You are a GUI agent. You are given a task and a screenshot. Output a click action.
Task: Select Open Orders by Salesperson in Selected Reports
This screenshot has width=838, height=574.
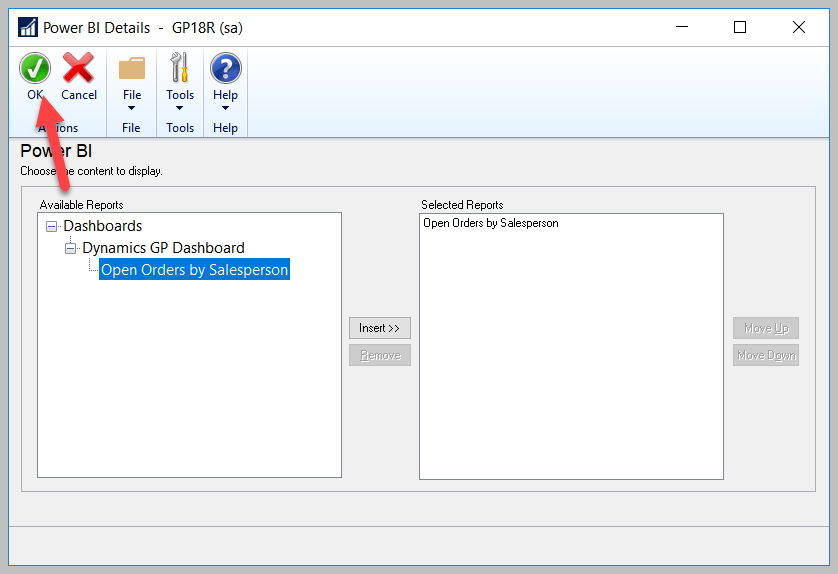coord(491,223)
